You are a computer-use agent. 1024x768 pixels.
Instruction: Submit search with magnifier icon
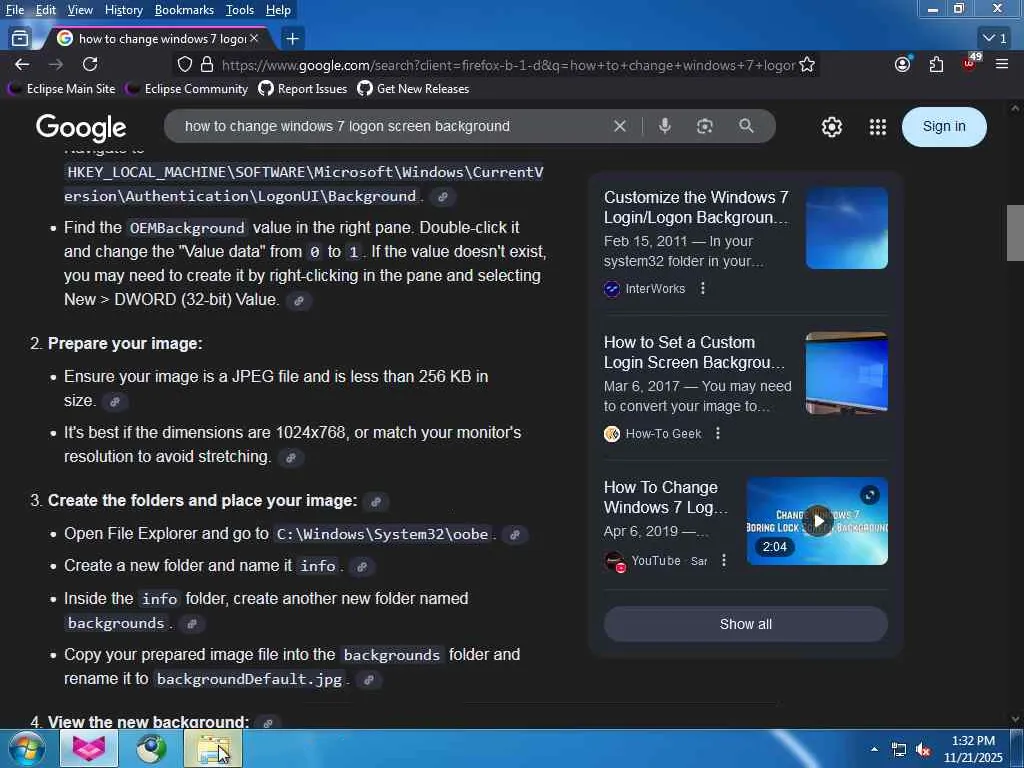tap(746, 126)
